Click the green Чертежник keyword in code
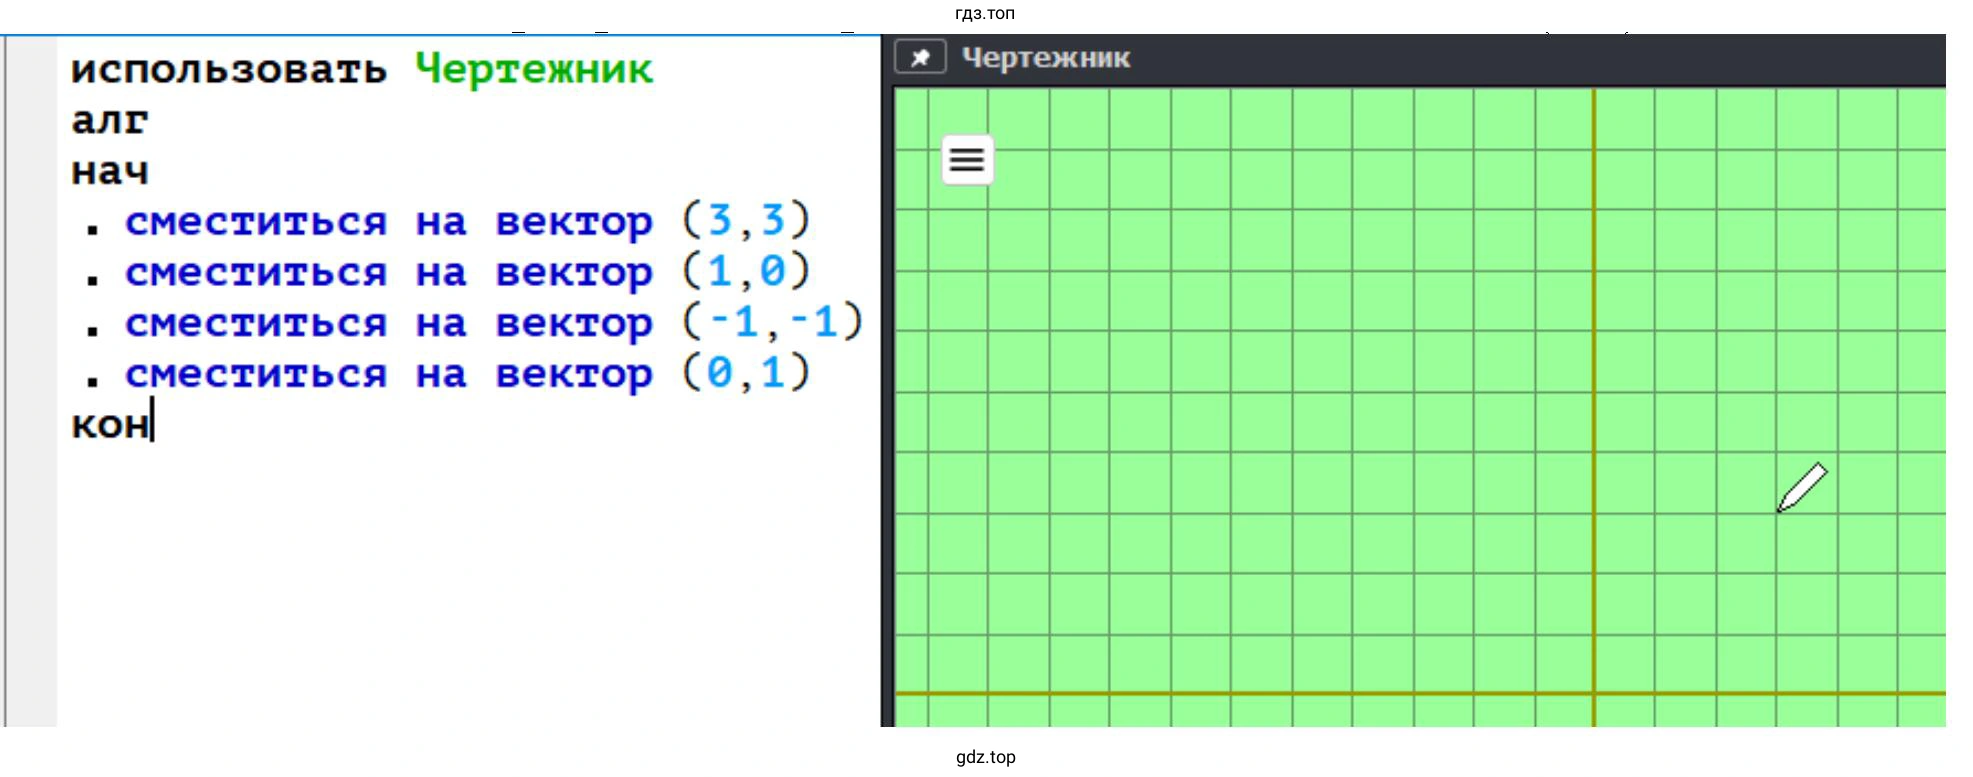 [533, 70]
